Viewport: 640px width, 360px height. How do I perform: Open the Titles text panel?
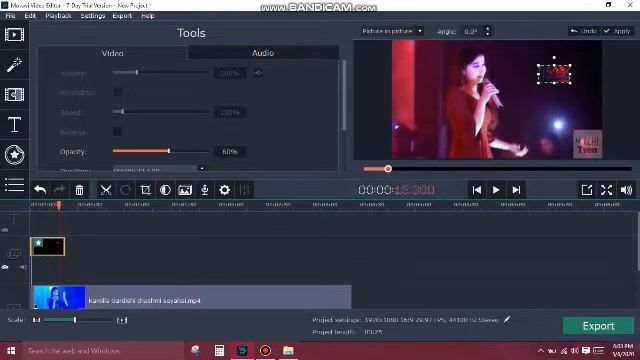[x=14, y=124]
